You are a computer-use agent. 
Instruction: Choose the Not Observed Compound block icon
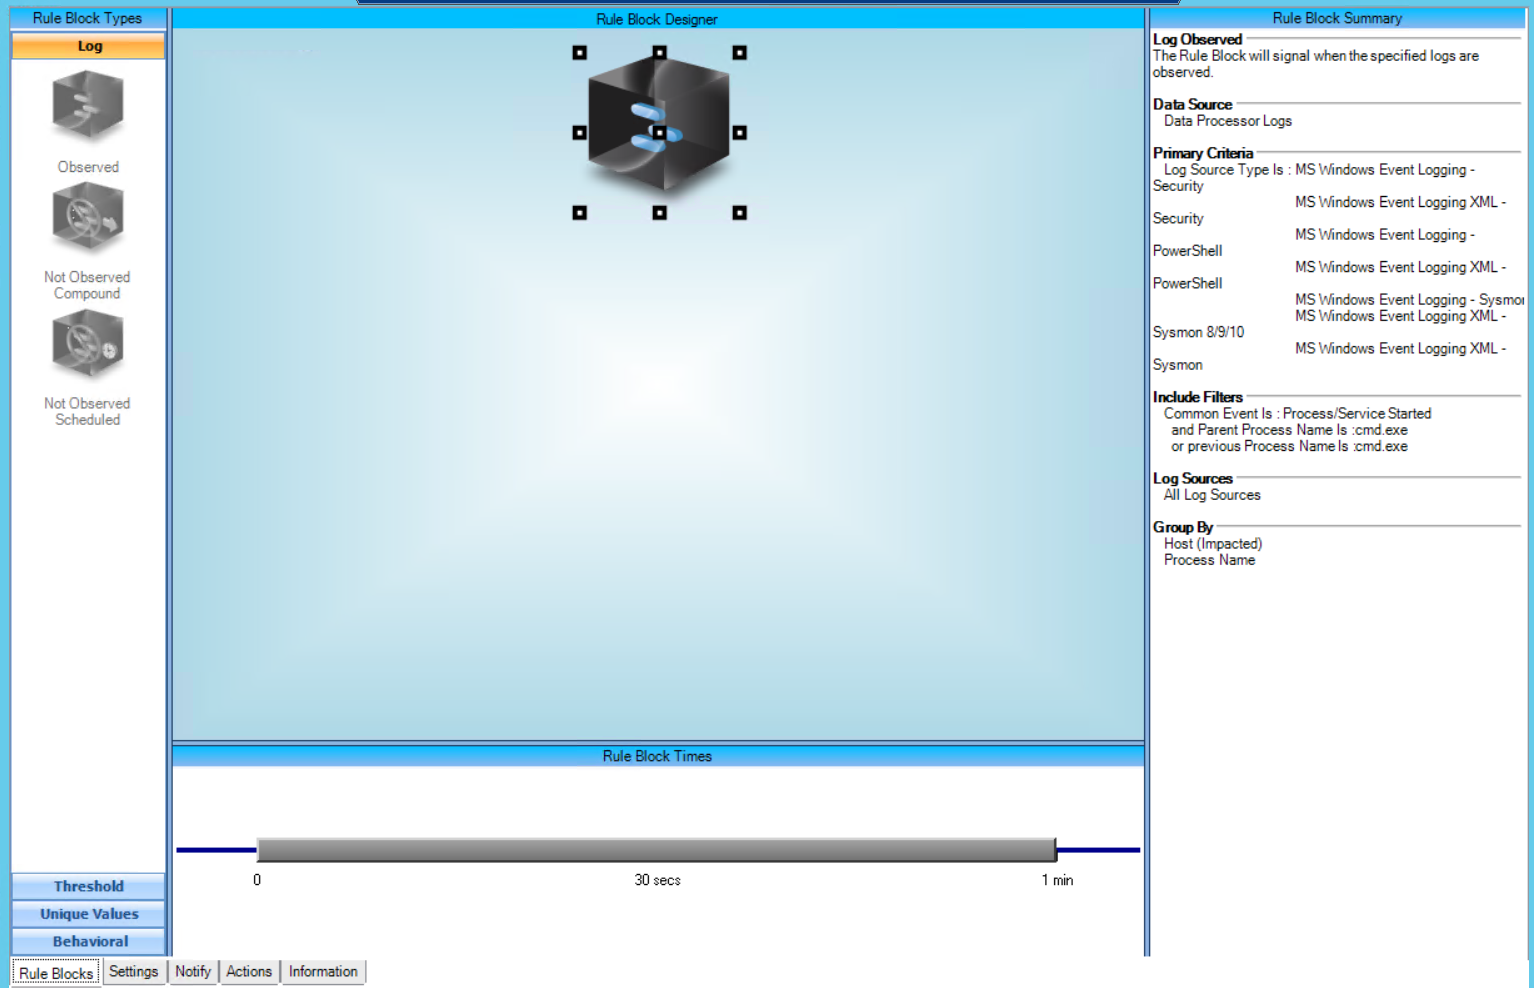[x=88, y=217]
